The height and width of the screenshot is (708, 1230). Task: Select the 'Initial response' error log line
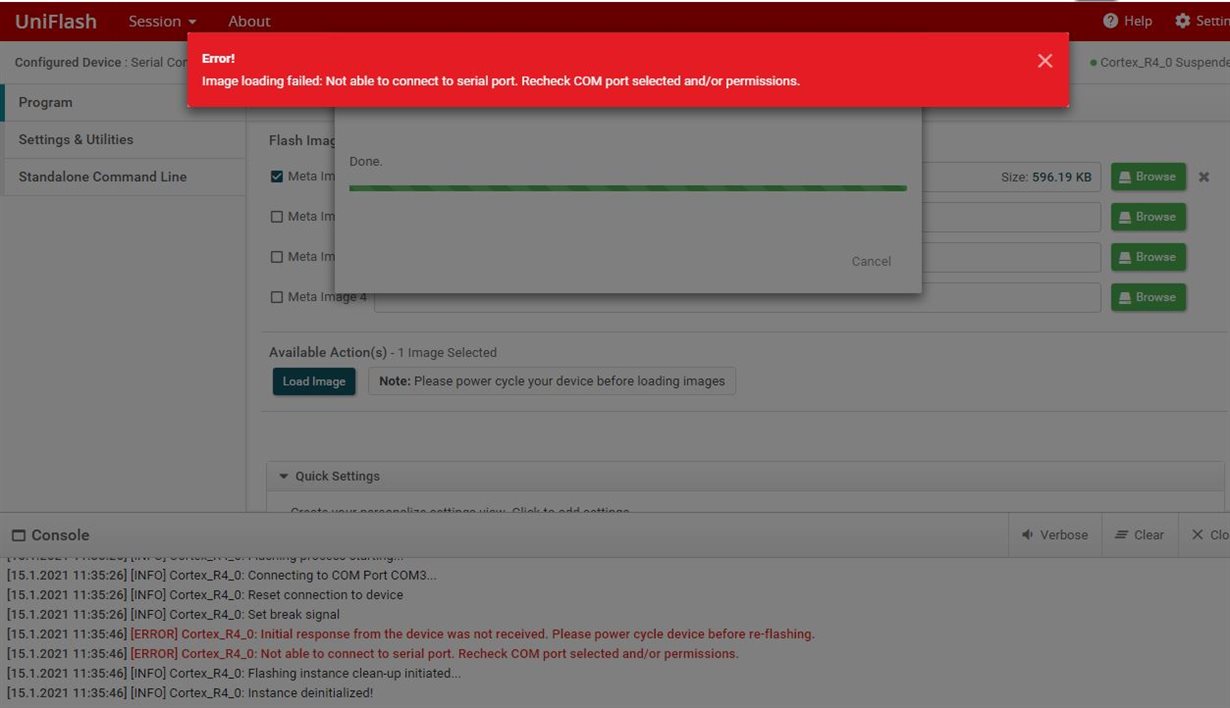click(x=411, y=634)
